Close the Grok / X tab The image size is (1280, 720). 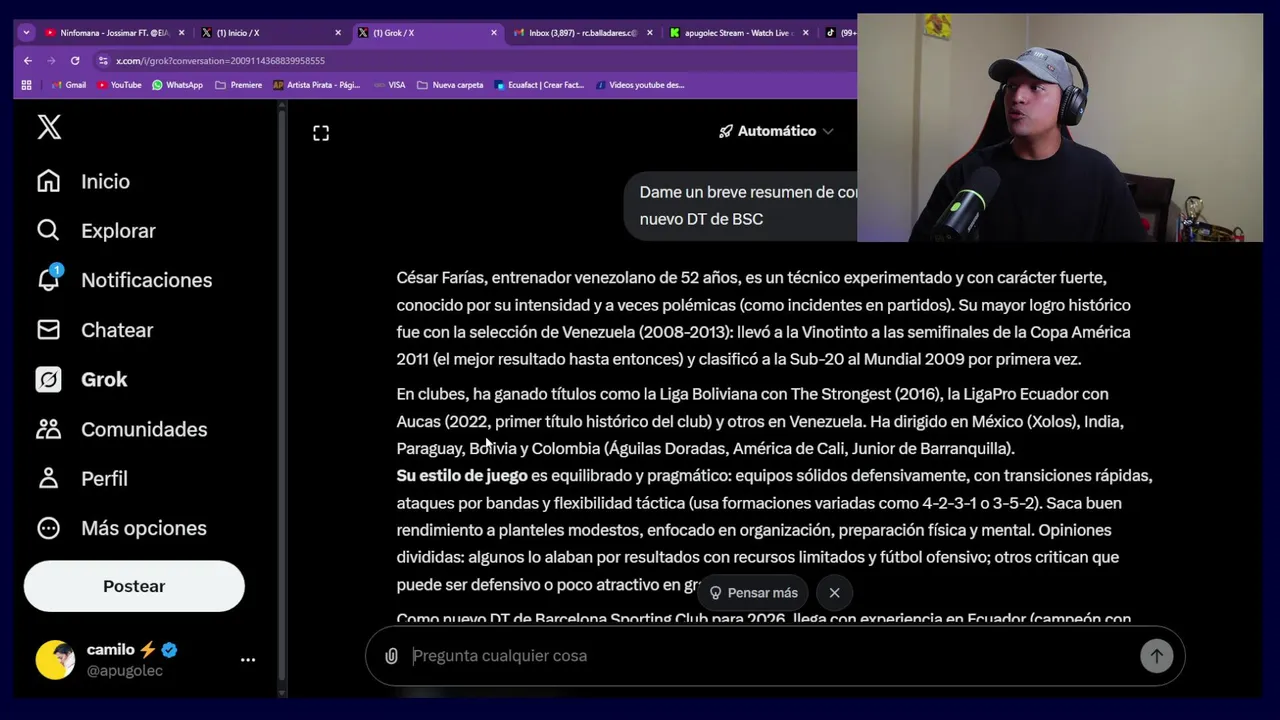494,33
